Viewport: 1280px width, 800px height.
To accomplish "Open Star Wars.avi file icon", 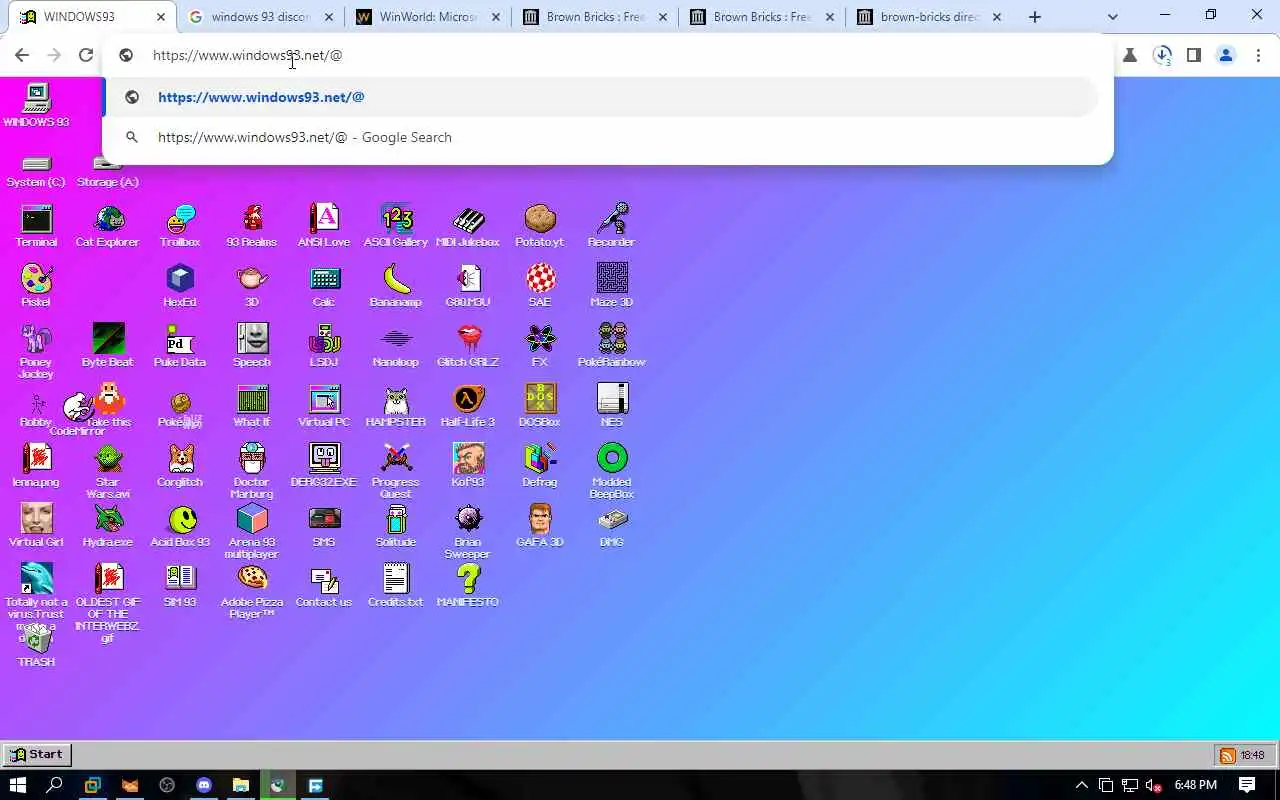I will tap(108, 472).
